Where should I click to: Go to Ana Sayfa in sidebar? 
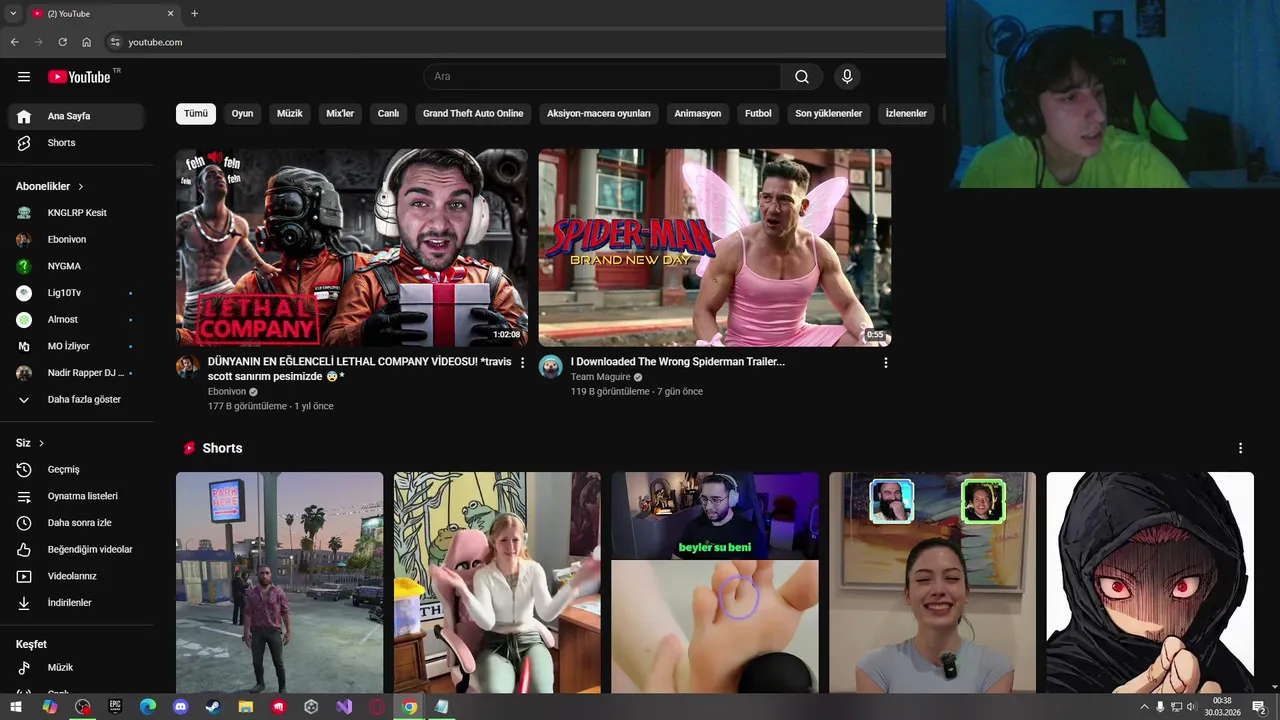coord(76,116)
